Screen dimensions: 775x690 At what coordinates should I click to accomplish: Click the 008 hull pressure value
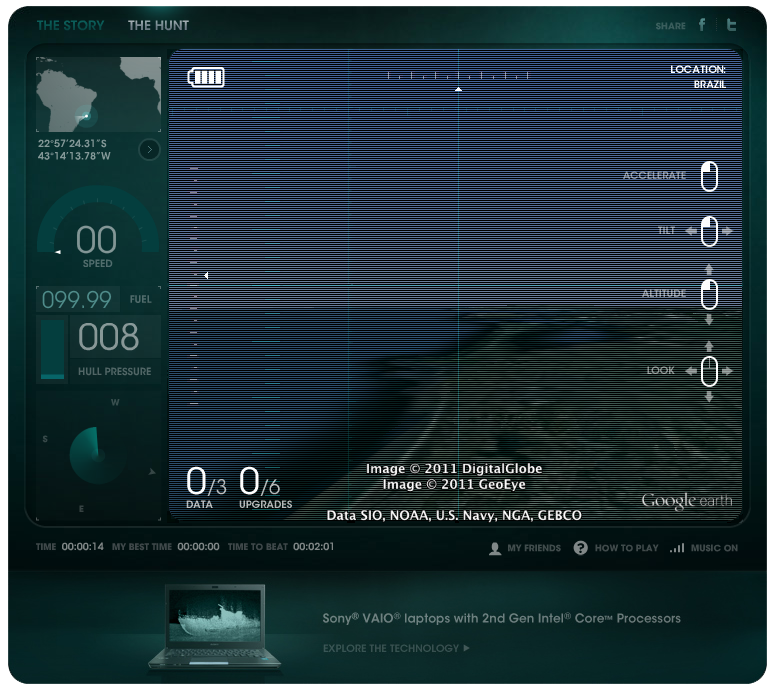coord(109,337)
